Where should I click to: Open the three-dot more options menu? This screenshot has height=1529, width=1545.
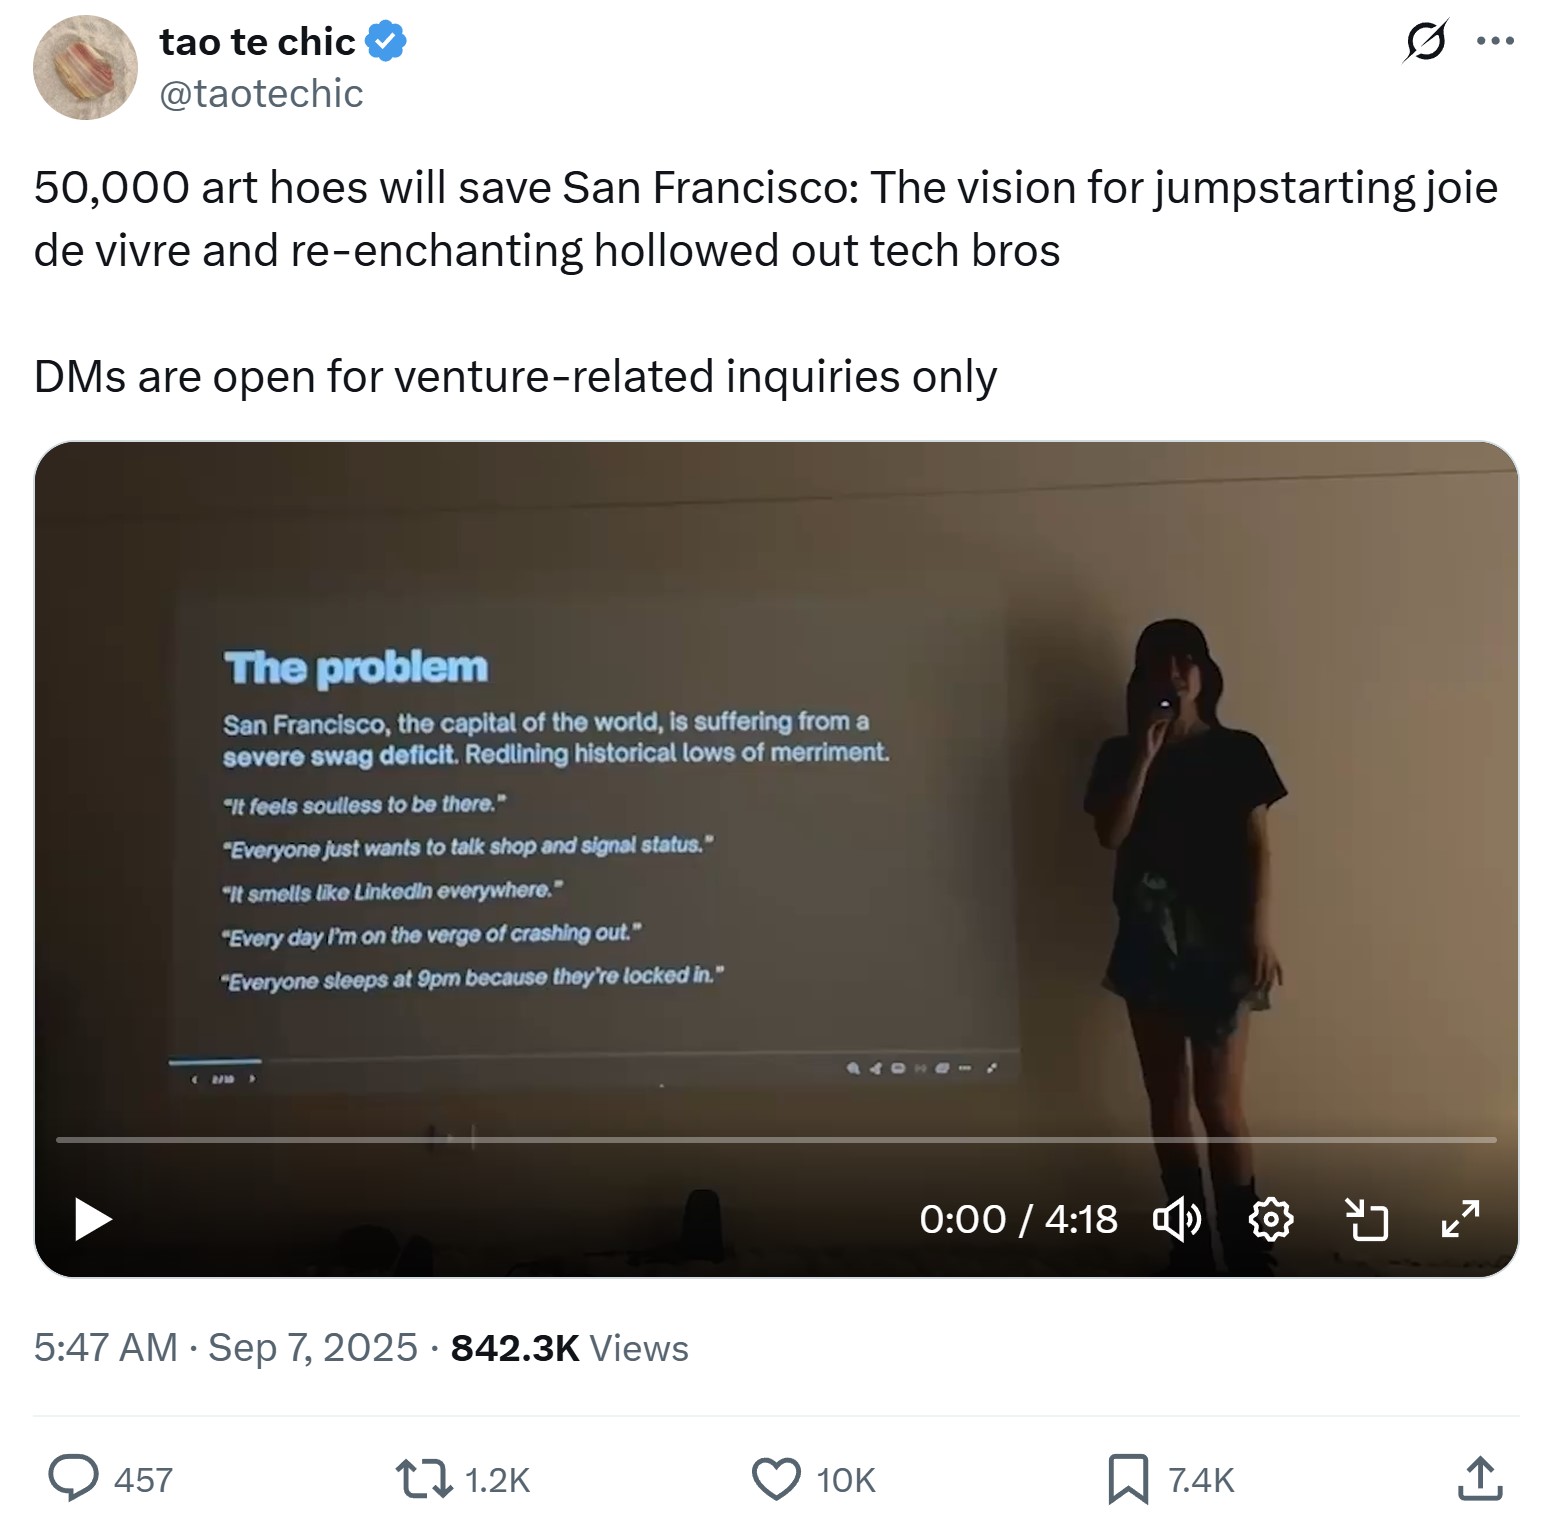(x=1496, y=41)
